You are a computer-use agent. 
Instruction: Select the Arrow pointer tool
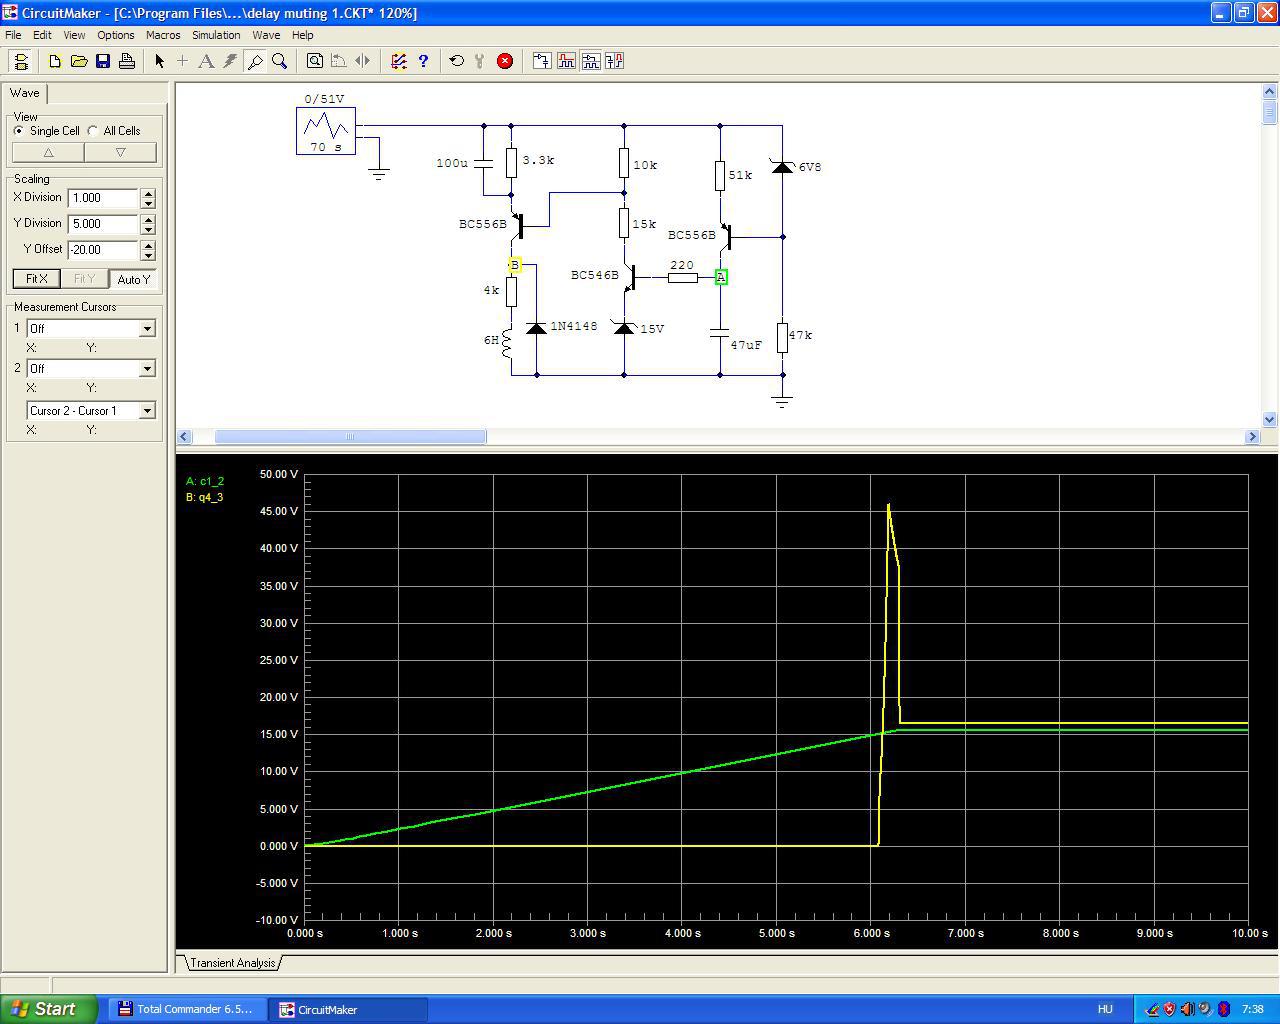[x=159, y=61]
